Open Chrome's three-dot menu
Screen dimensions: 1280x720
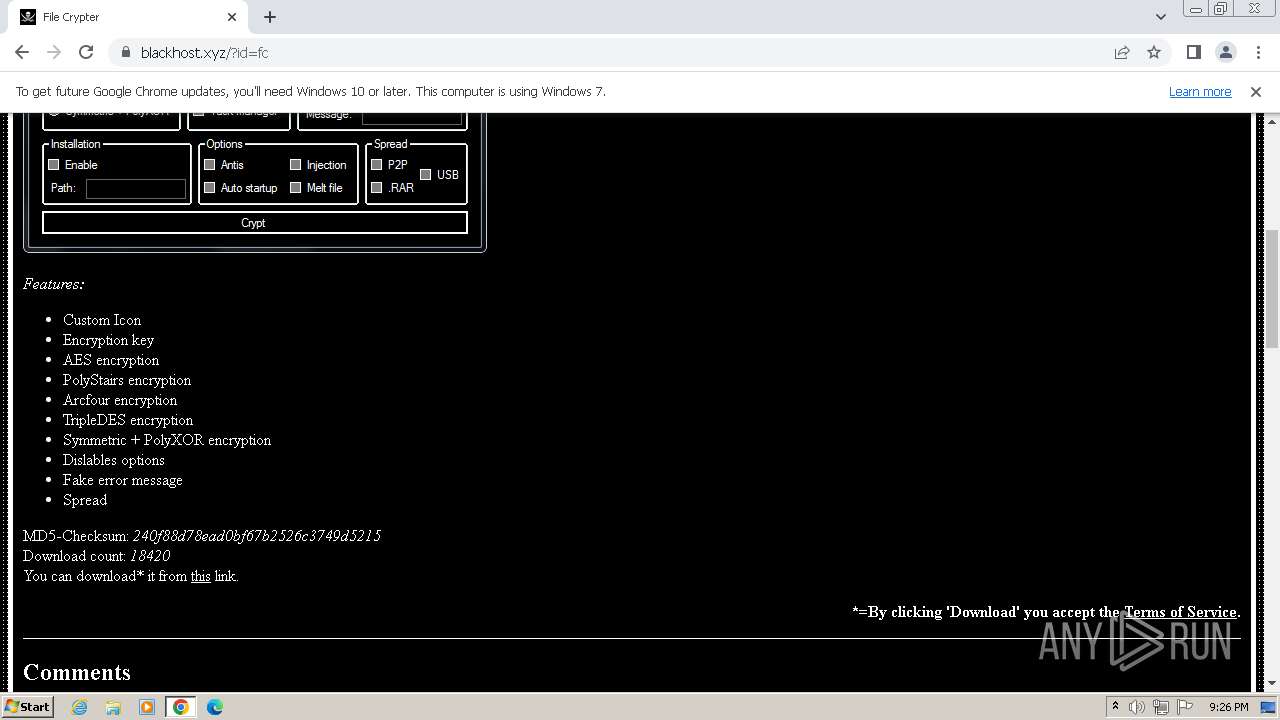pyautogui.click(x=1257, y=52)
